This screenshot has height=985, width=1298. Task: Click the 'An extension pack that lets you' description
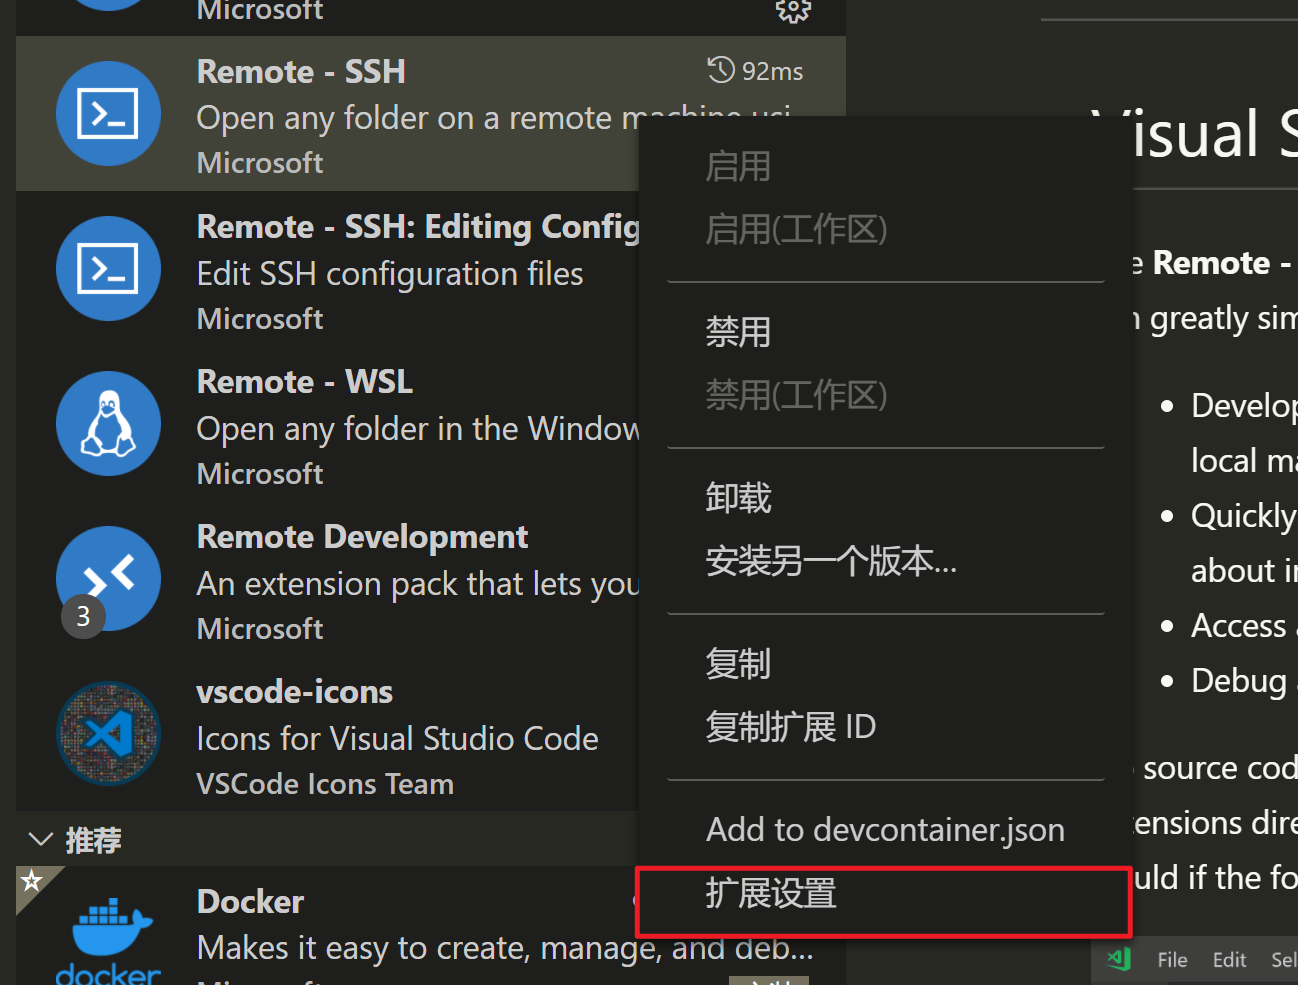click(x=418, y=584)
